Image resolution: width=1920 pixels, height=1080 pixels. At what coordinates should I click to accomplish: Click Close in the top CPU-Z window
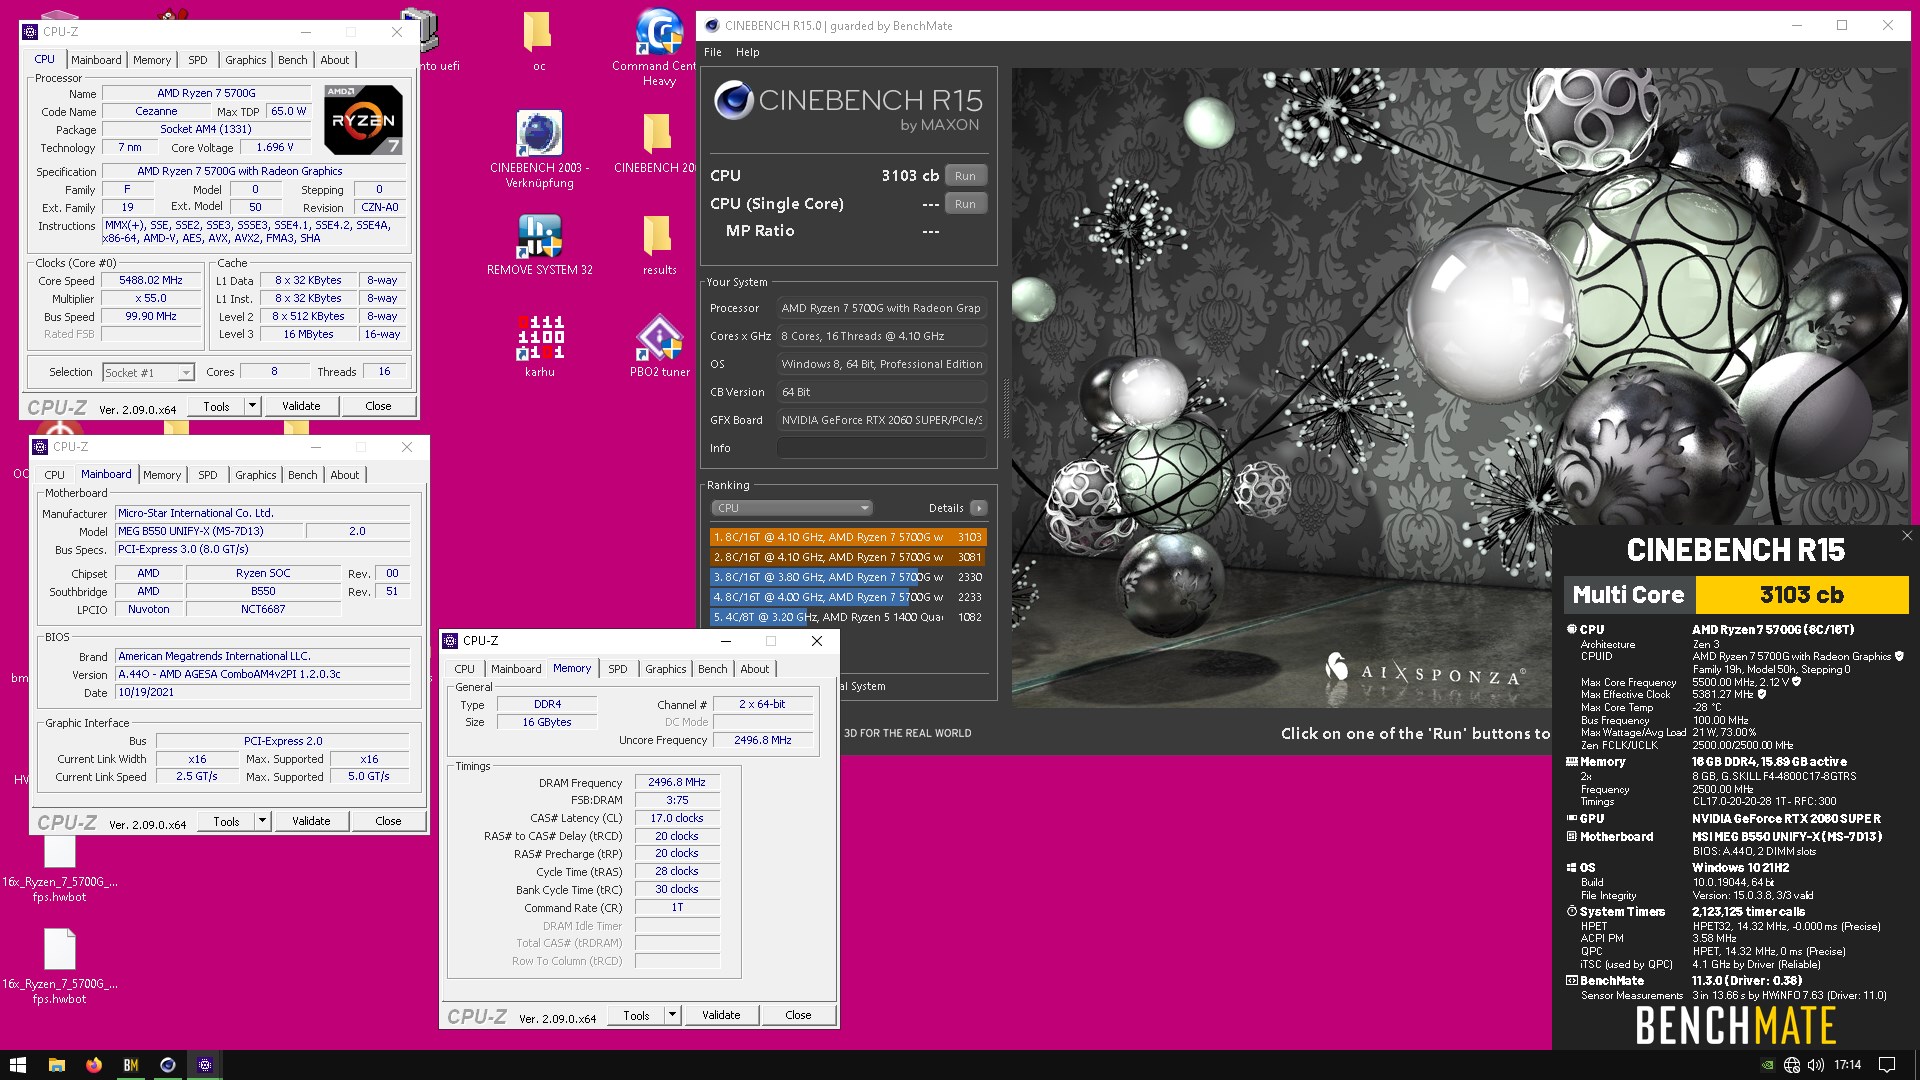point(378,406)
